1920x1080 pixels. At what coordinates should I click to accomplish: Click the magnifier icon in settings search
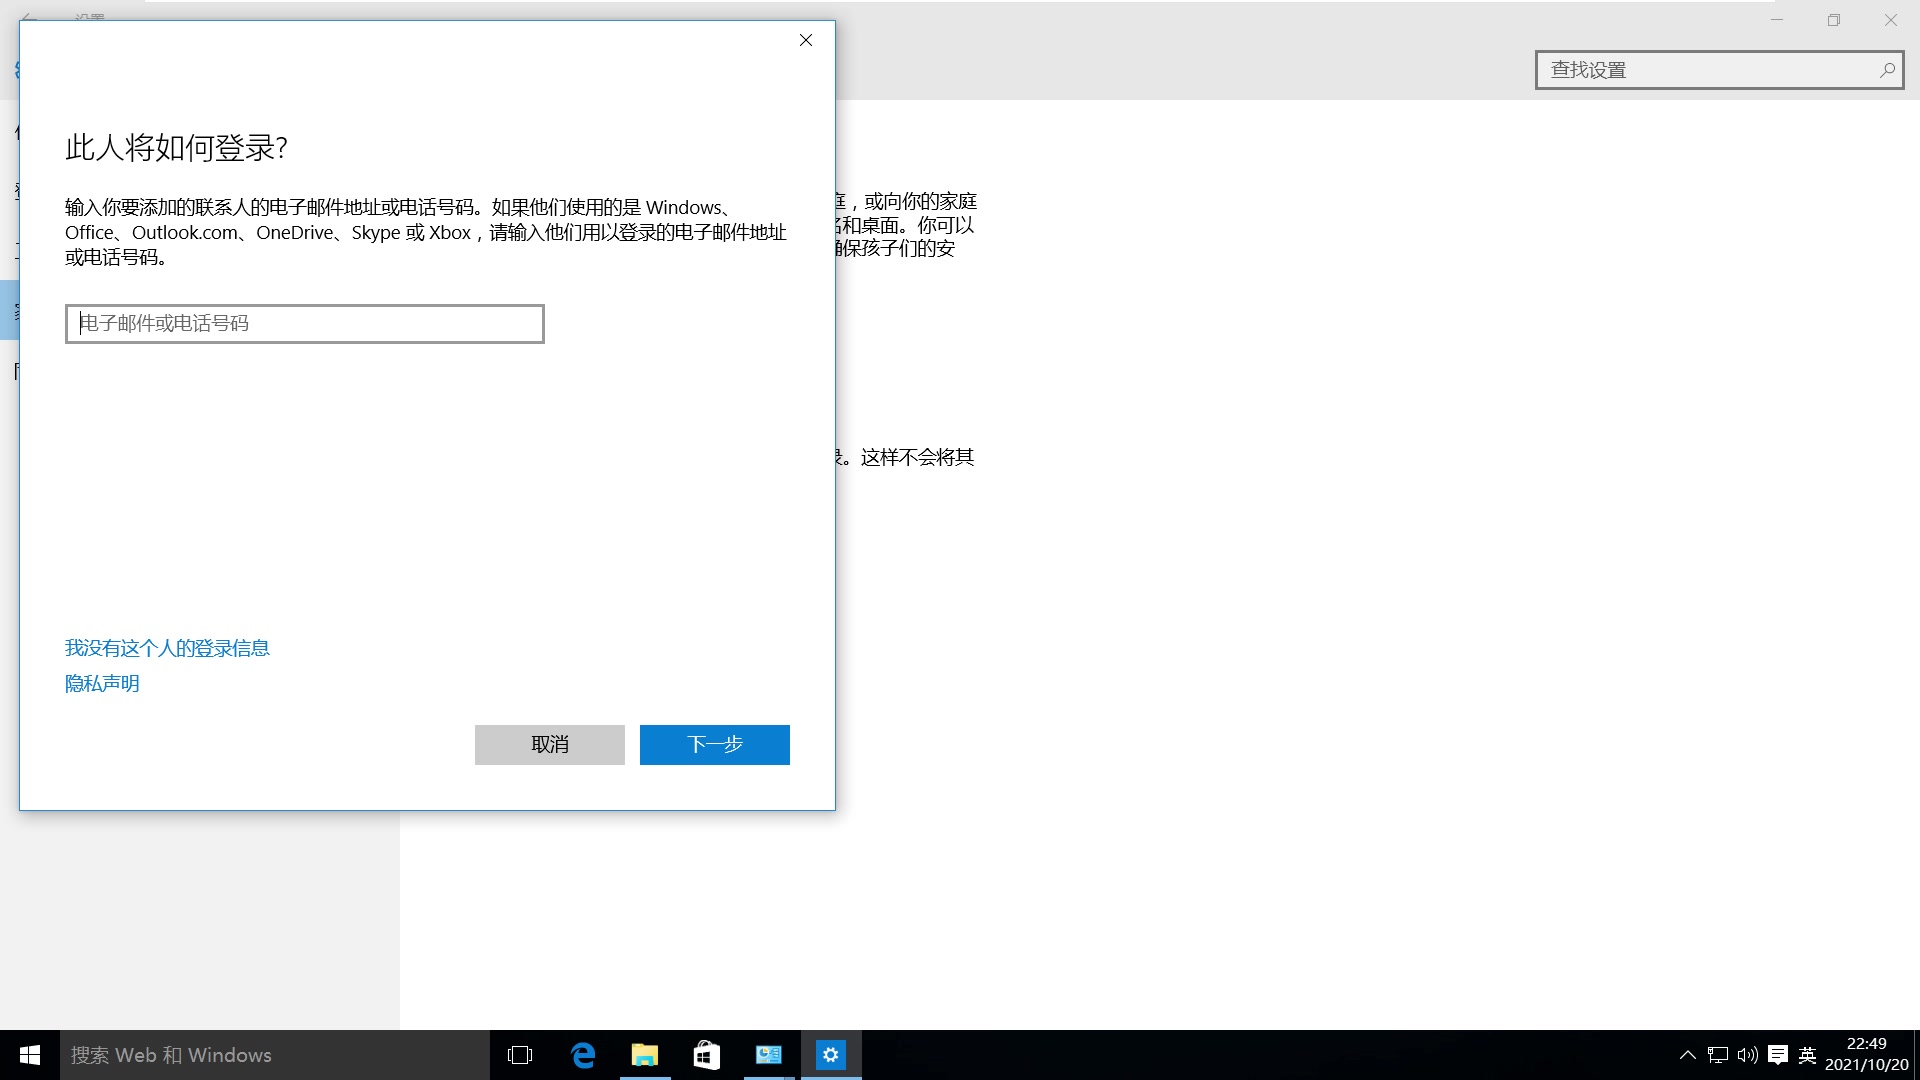click(1887, 70)
